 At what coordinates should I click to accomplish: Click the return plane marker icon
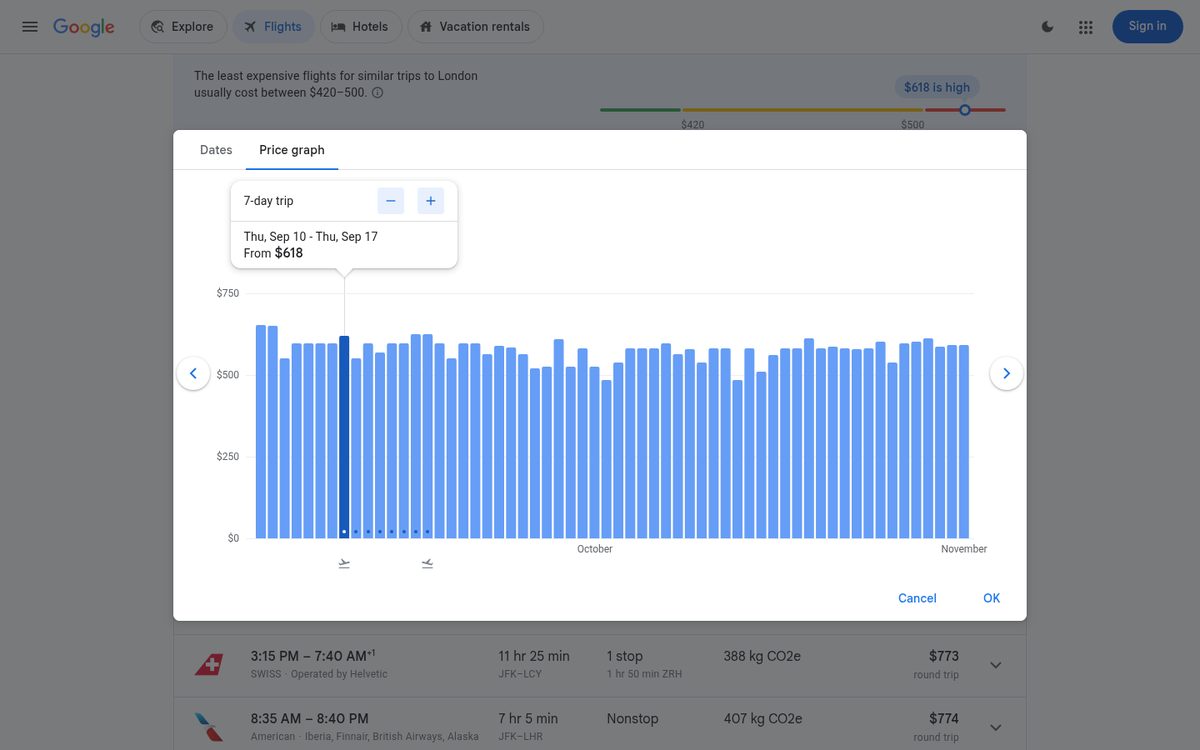[427, 564]
